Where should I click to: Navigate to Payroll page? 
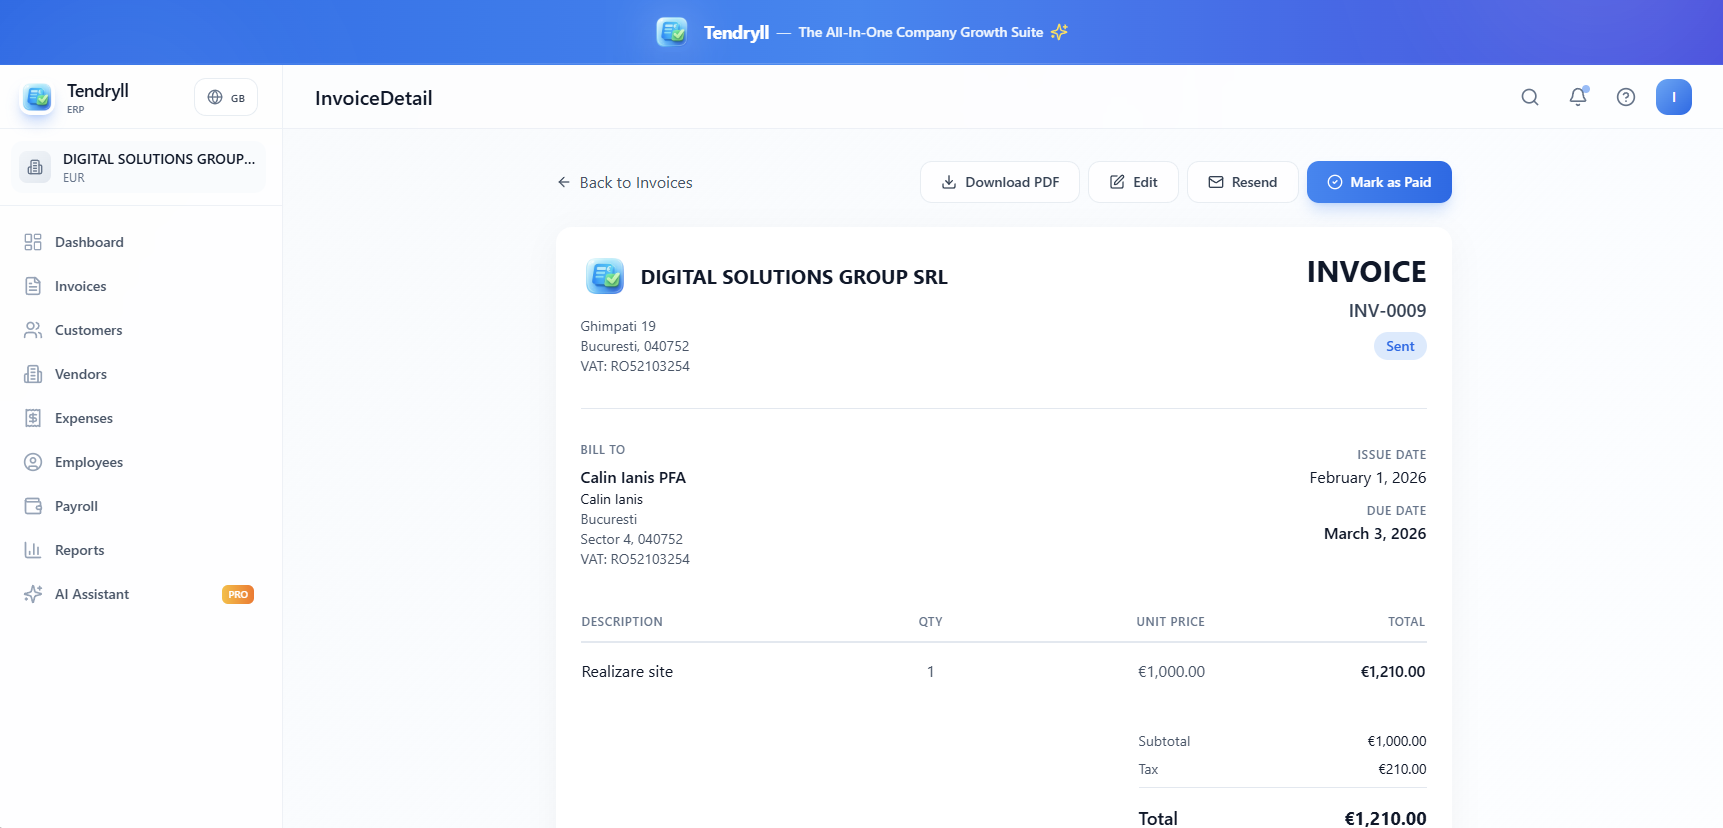(76, 506)
